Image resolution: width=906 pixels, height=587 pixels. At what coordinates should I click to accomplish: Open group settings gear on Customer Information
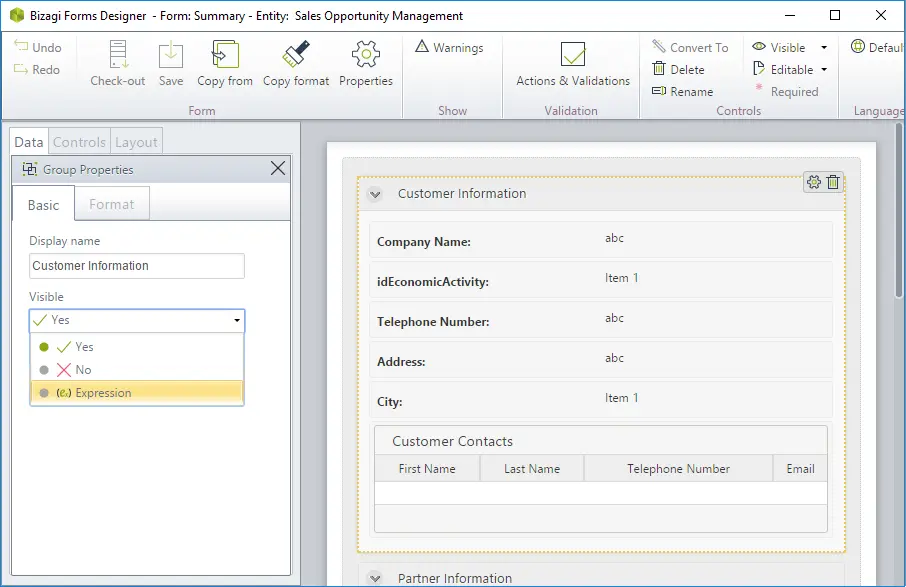click(814, 182)
